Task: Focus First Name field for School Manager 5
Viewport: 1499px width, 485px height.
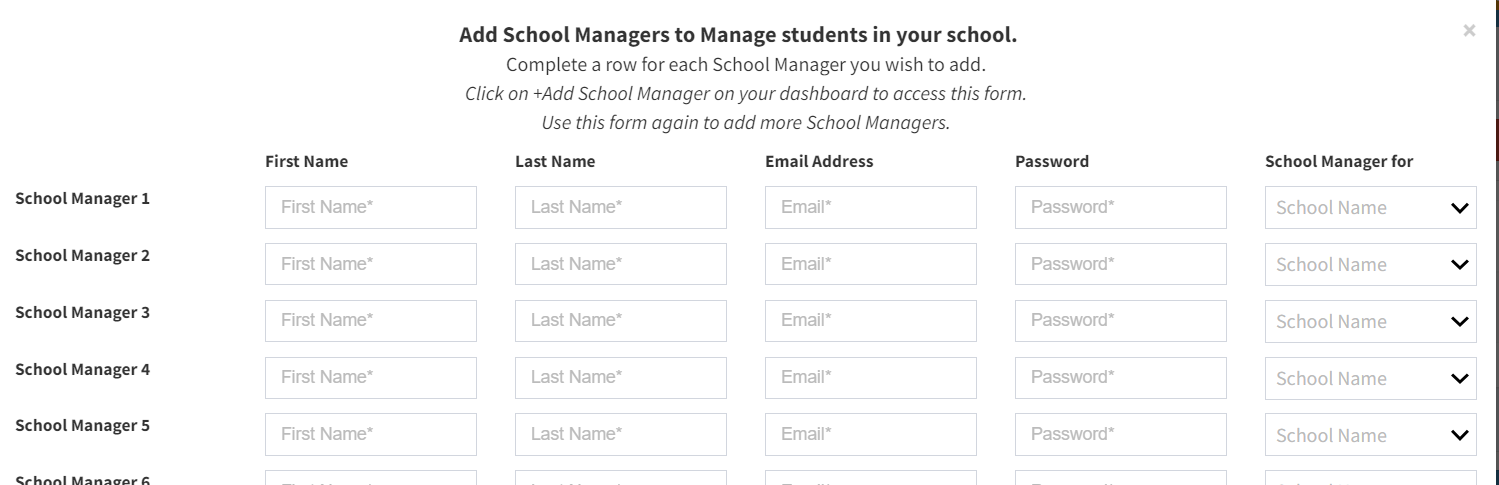Action: point(370,435)
